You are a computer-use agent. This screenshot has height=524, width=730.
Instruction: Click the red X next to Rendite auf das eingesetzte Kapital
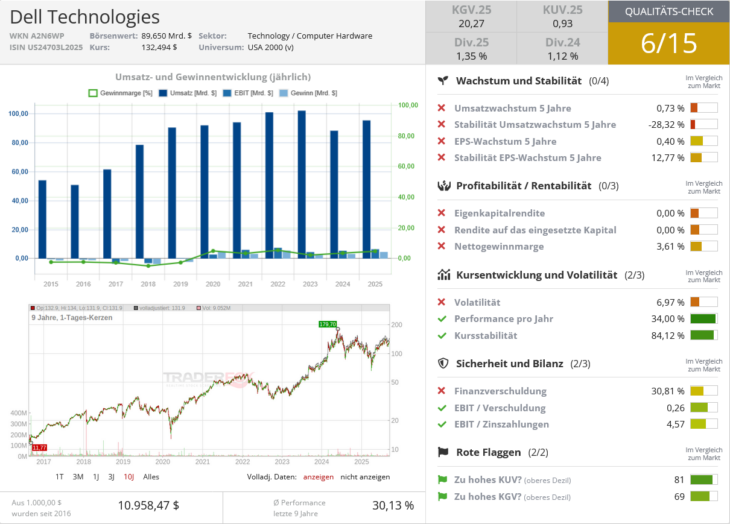[441, 229]
